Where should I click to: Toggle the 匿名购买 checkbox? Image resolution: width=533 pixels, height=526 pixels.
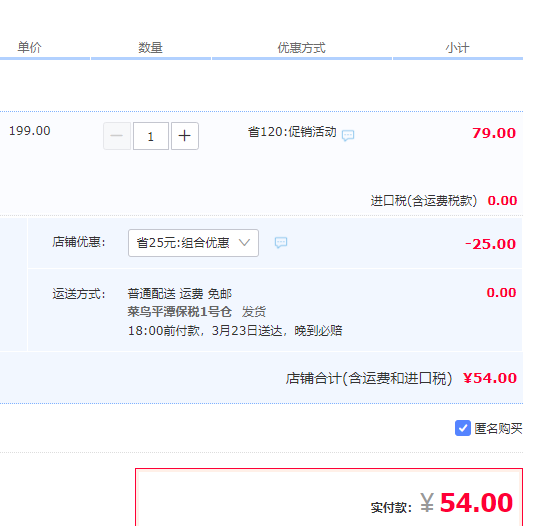463,428
